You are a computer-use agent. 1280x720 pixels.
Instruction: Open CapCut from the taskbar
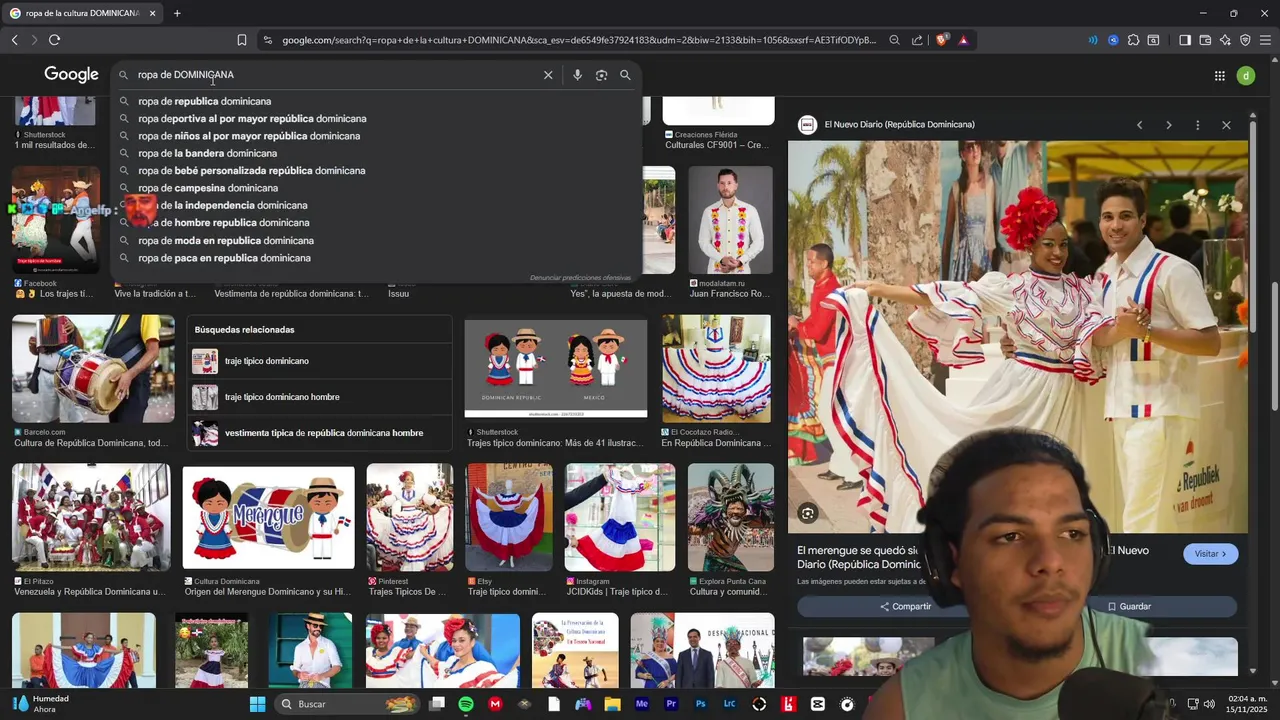pos(818,704)
